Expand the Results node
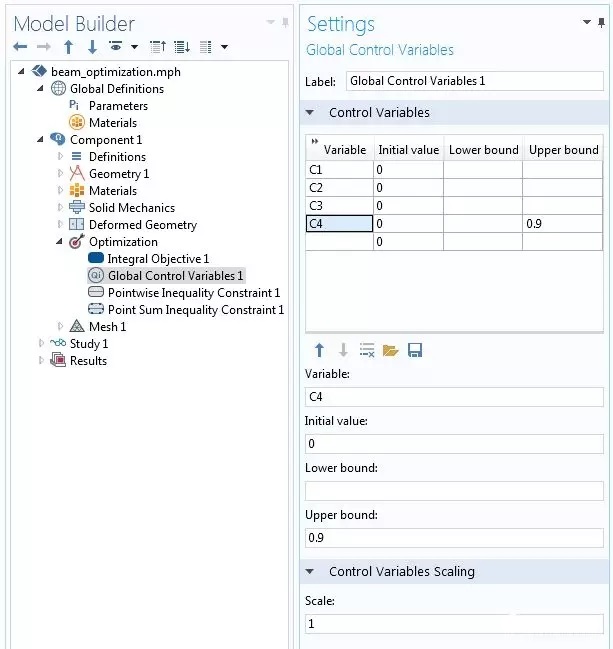 (x=41, y=360)
